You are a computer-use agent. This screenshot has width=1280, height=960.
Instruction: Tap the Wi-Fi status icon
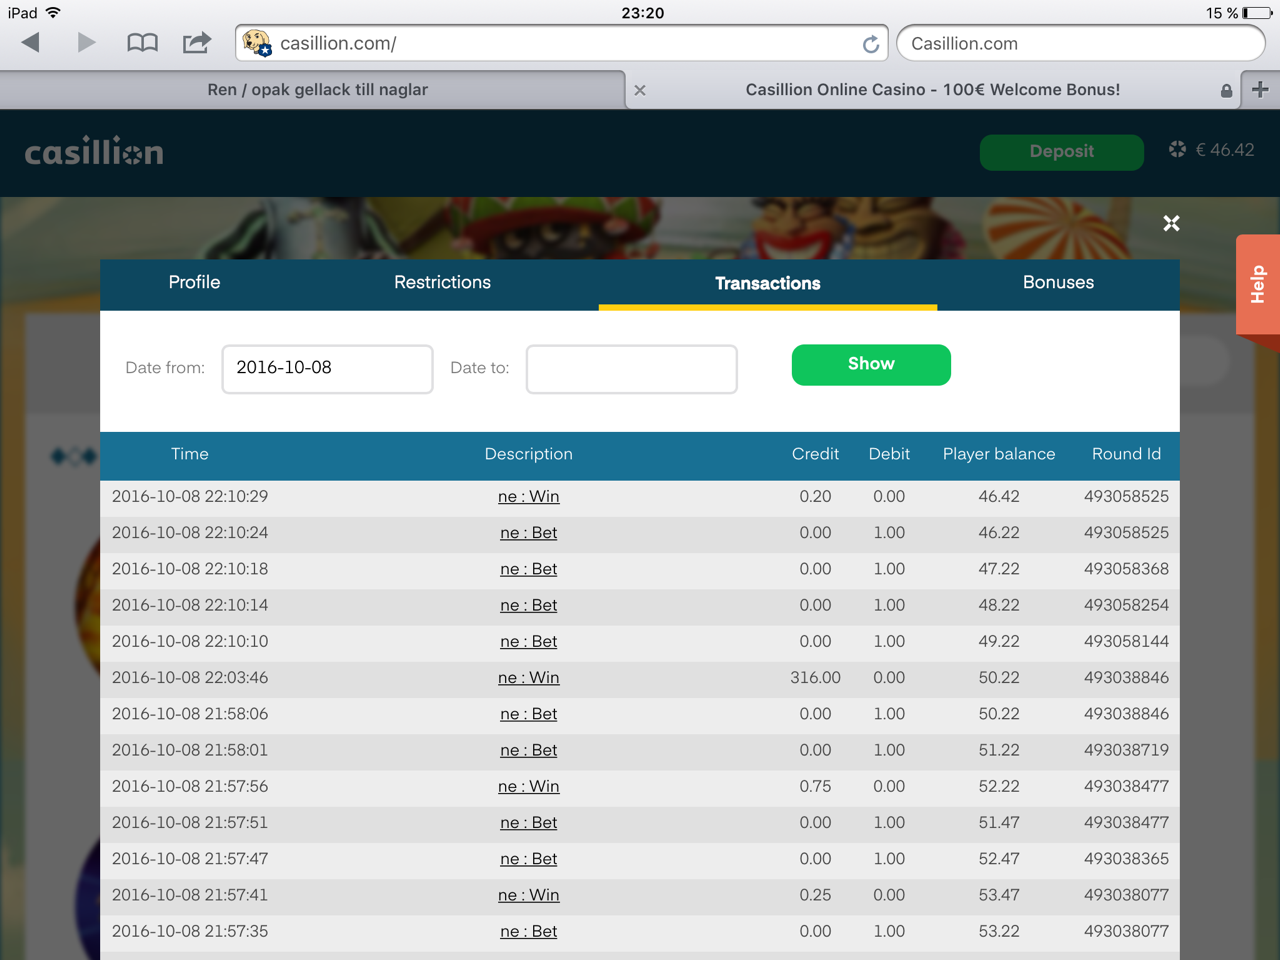(53, 12)
